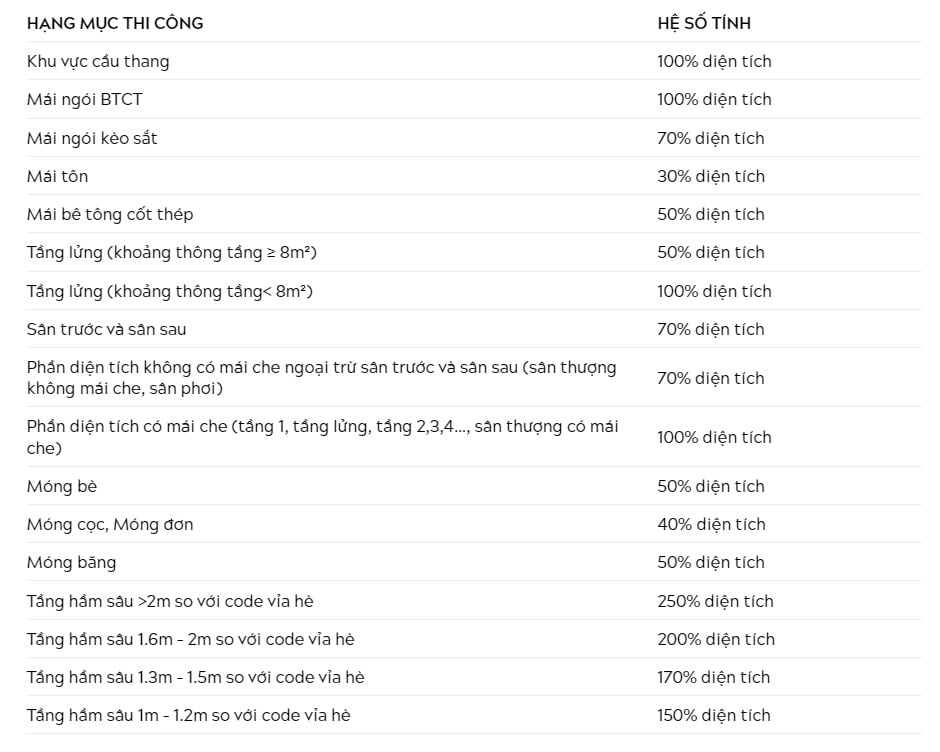Select the Sân trước và sân sau row
The width and height of the screenshot is (940, 752).
[x=474, y=329]
